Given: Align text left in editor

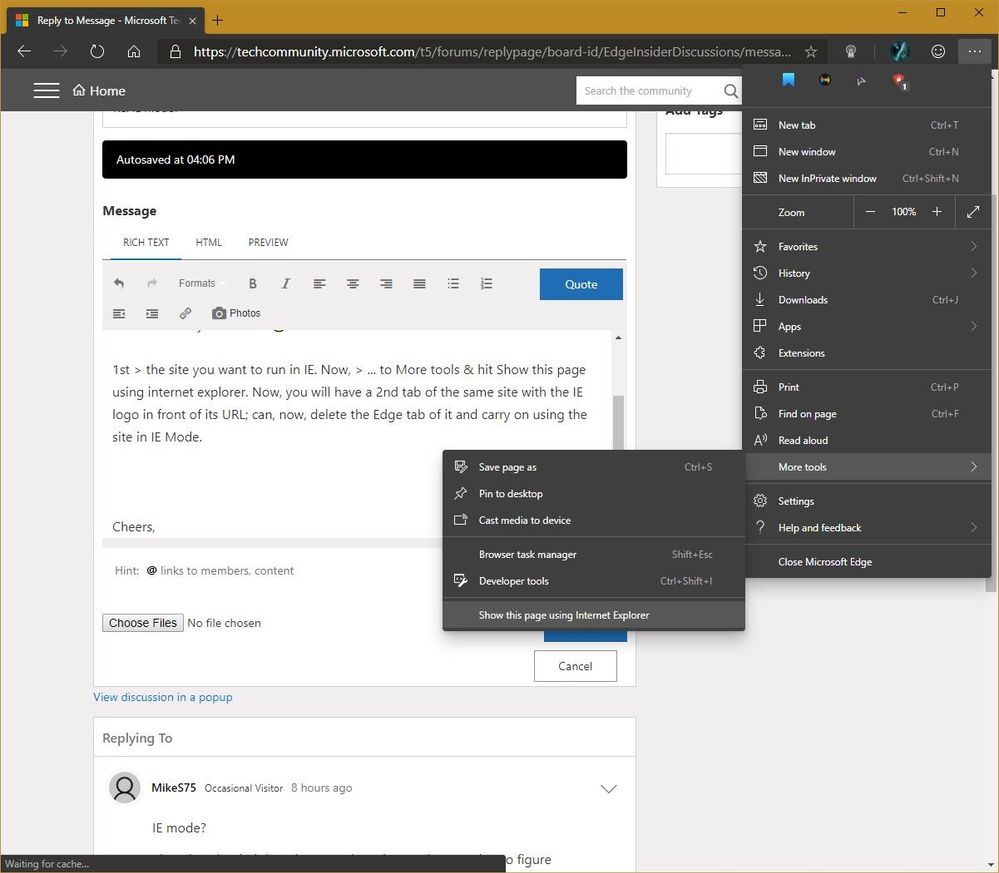Looking at the screenshot, I should pos(319,284).
